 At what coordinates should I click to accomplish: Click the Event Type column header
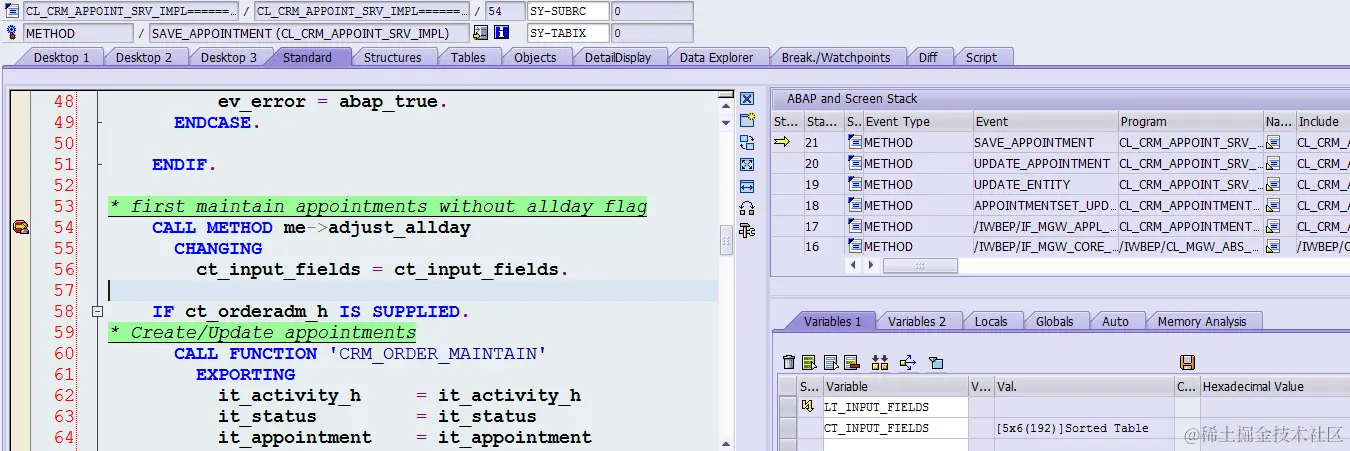tap(917, 121)
